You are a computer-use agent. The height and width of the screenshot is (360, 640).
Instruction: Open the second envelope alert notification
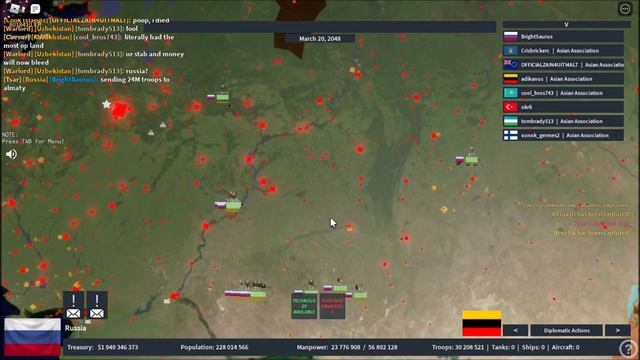[97, 305]
